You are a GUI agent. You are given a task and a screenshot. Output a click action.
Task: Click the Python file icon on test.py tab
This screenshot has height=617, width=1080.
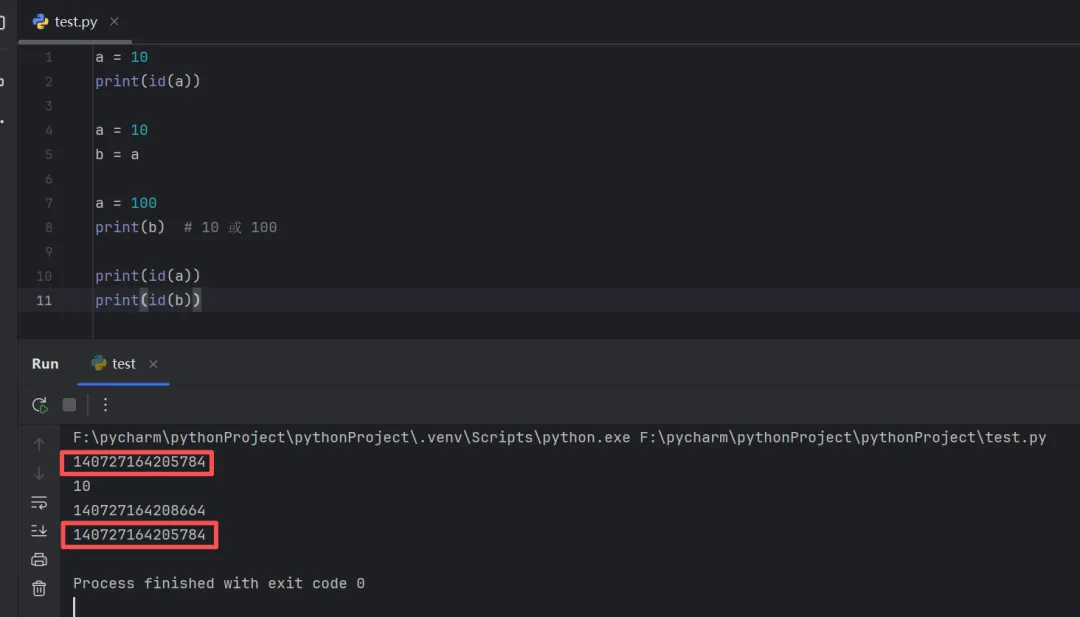click(41, 21)
